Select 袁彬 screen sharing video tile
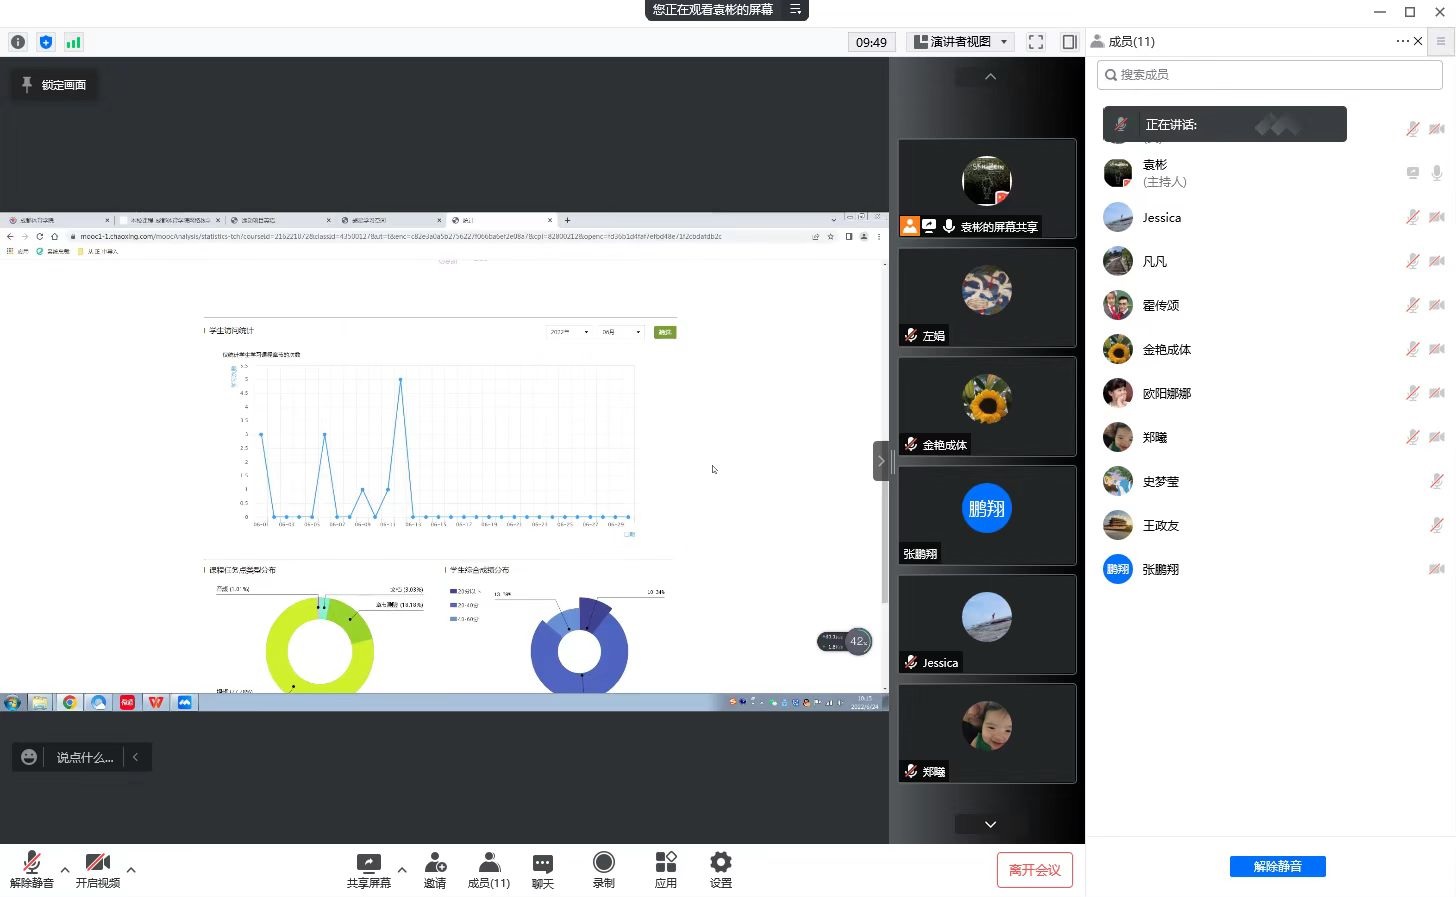 [x=987, y=188]
